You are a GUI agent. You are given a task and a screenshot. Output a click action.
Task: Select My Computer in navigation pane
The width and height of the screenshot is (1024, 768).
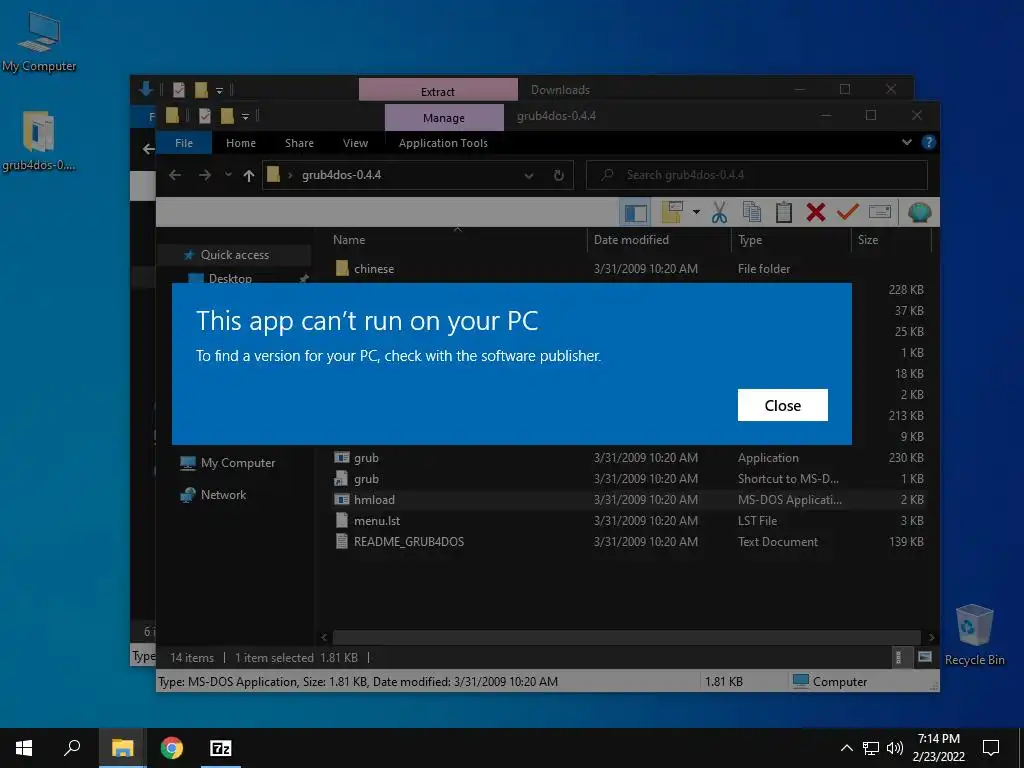point(238,463)
